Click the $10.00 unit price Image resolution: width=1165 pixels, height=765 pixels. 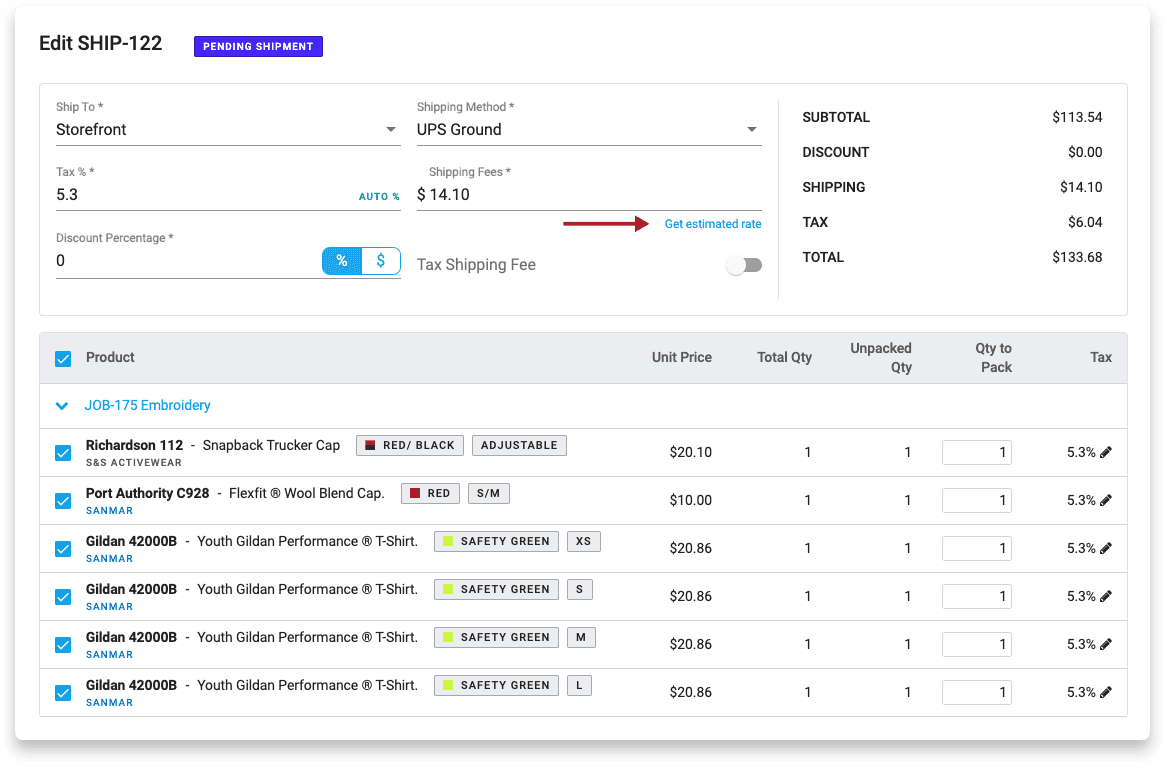click(690, 501)
